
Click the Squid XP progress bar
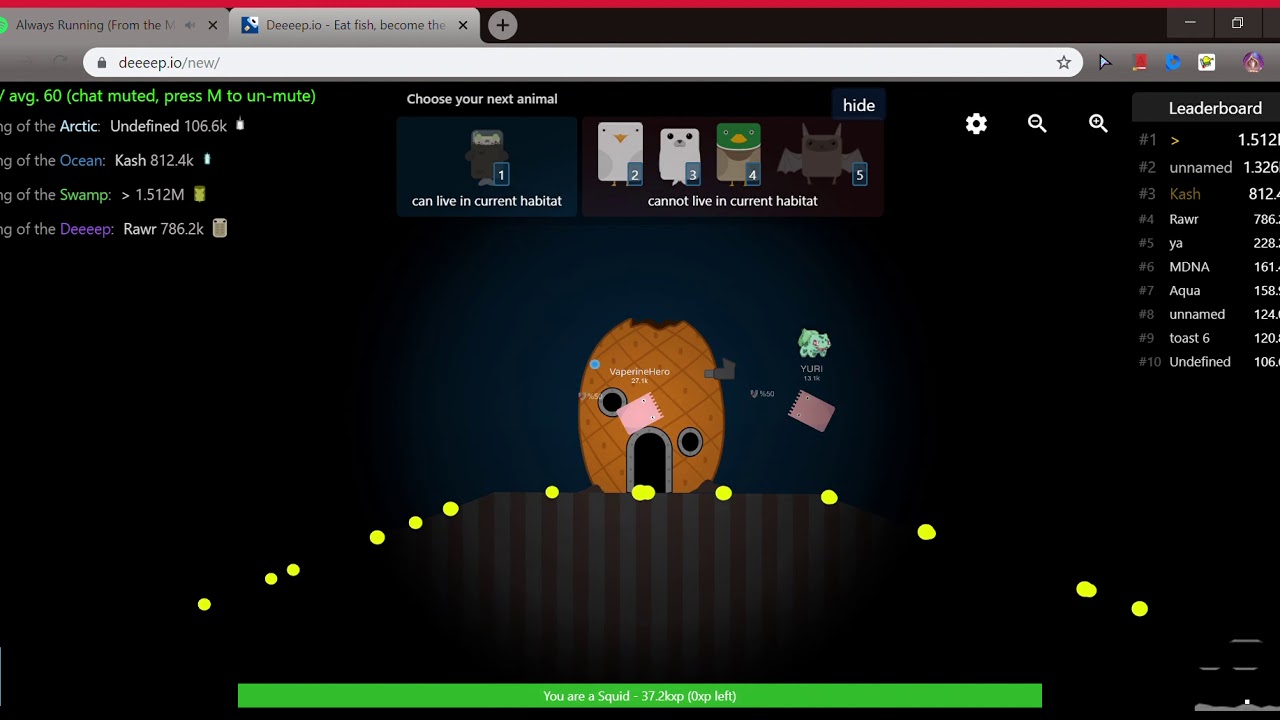[640, 696]
